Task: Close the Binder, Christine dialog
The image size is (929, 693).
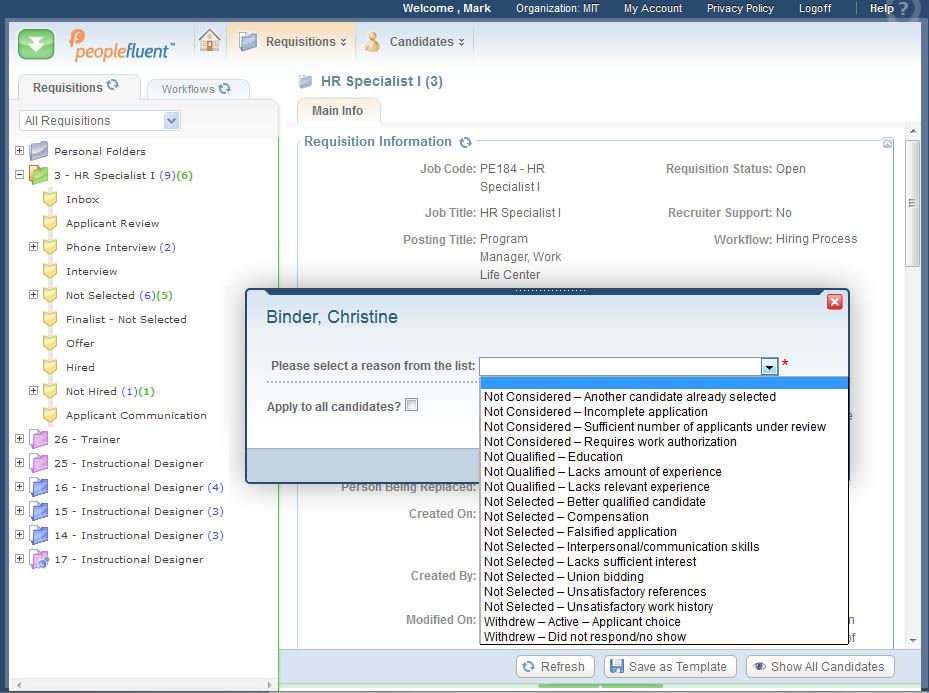Action: pos(834,301)
